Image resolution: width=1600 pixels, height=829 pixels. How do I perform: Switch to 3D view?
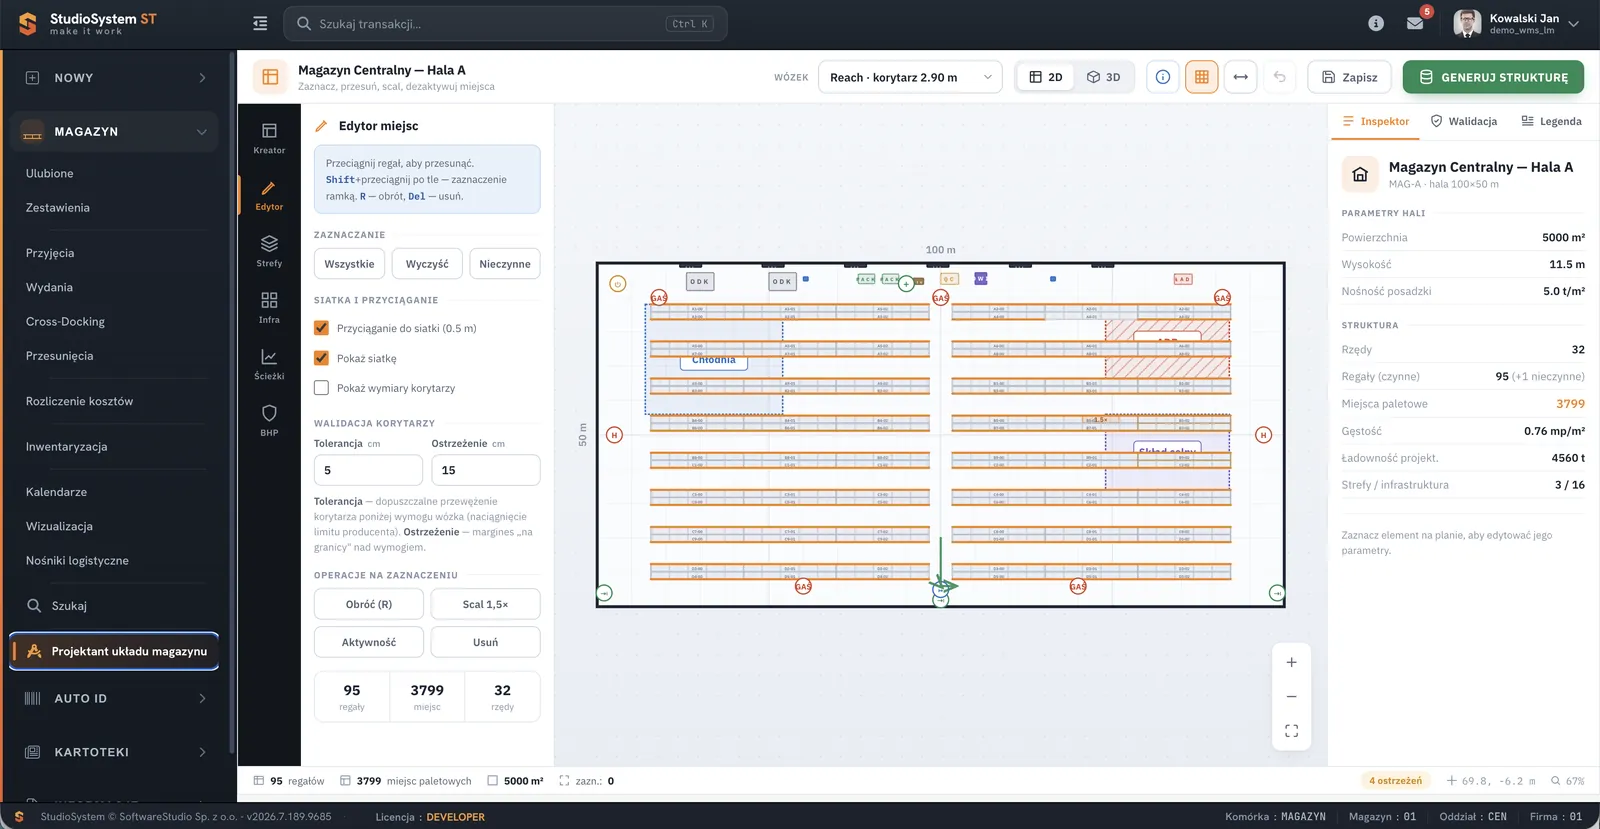[x=1104, y=77]
